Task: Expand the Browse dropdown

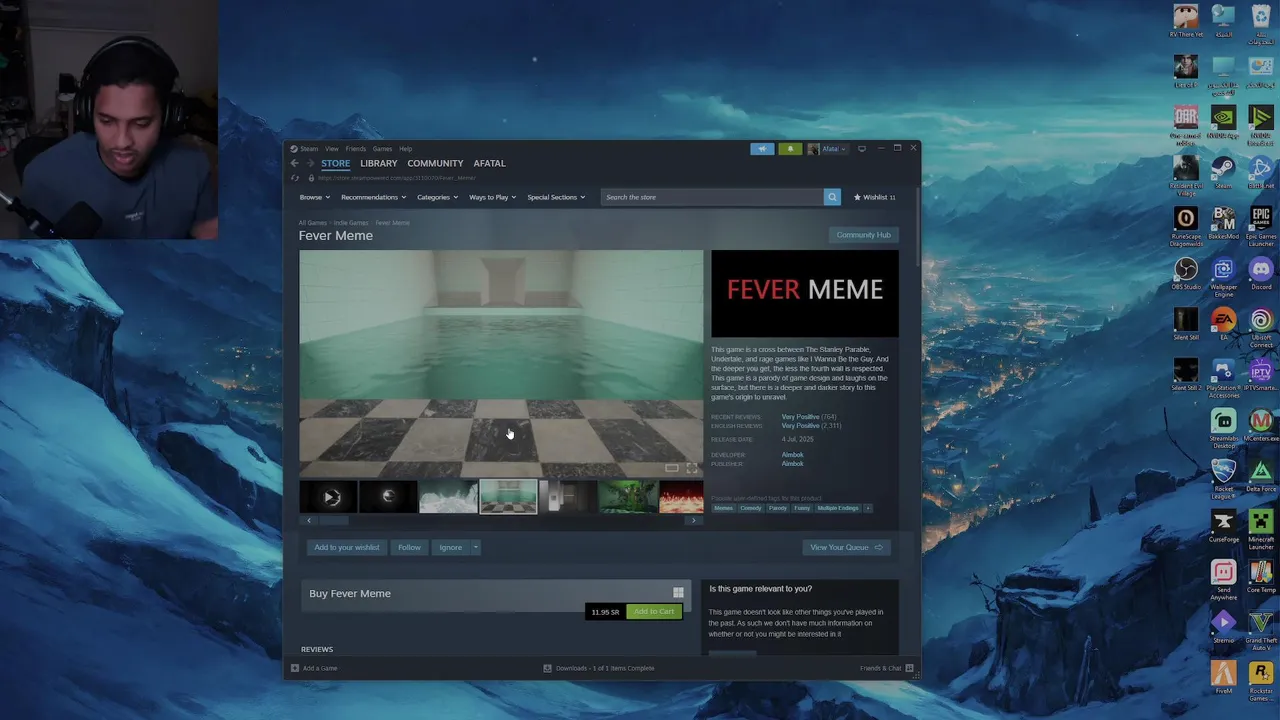Action: [x=314, y=197]
